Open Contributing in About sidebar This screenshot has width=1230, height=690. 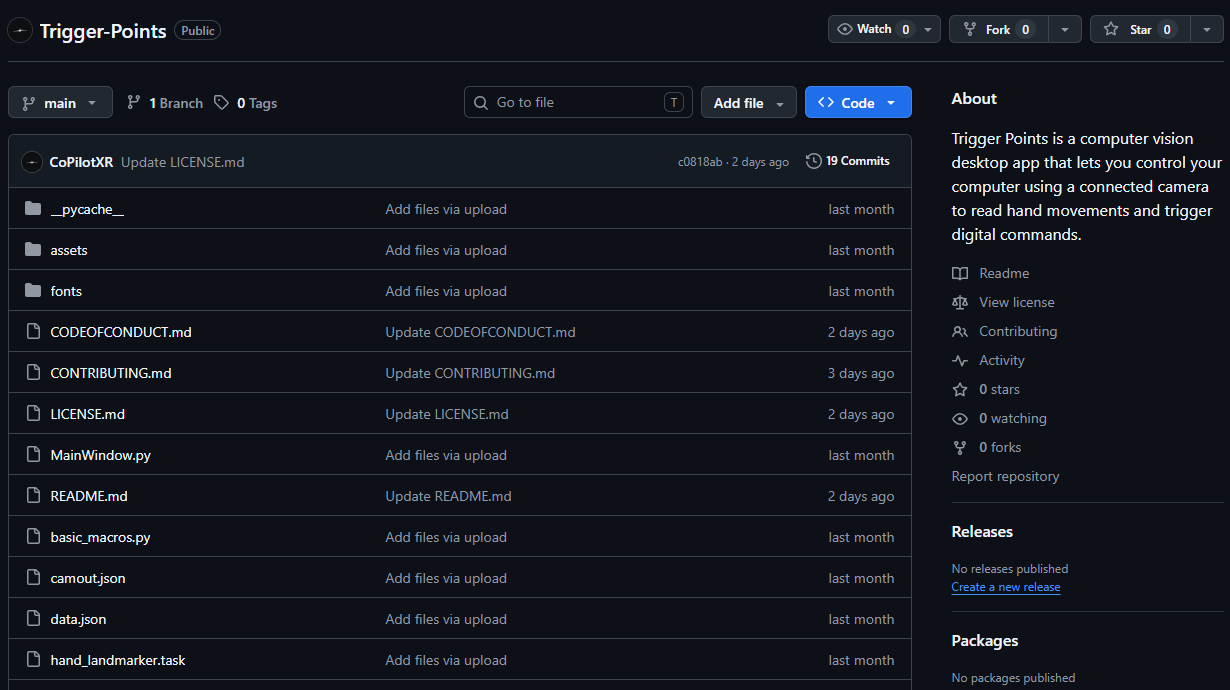click(x=1018, y=331)
